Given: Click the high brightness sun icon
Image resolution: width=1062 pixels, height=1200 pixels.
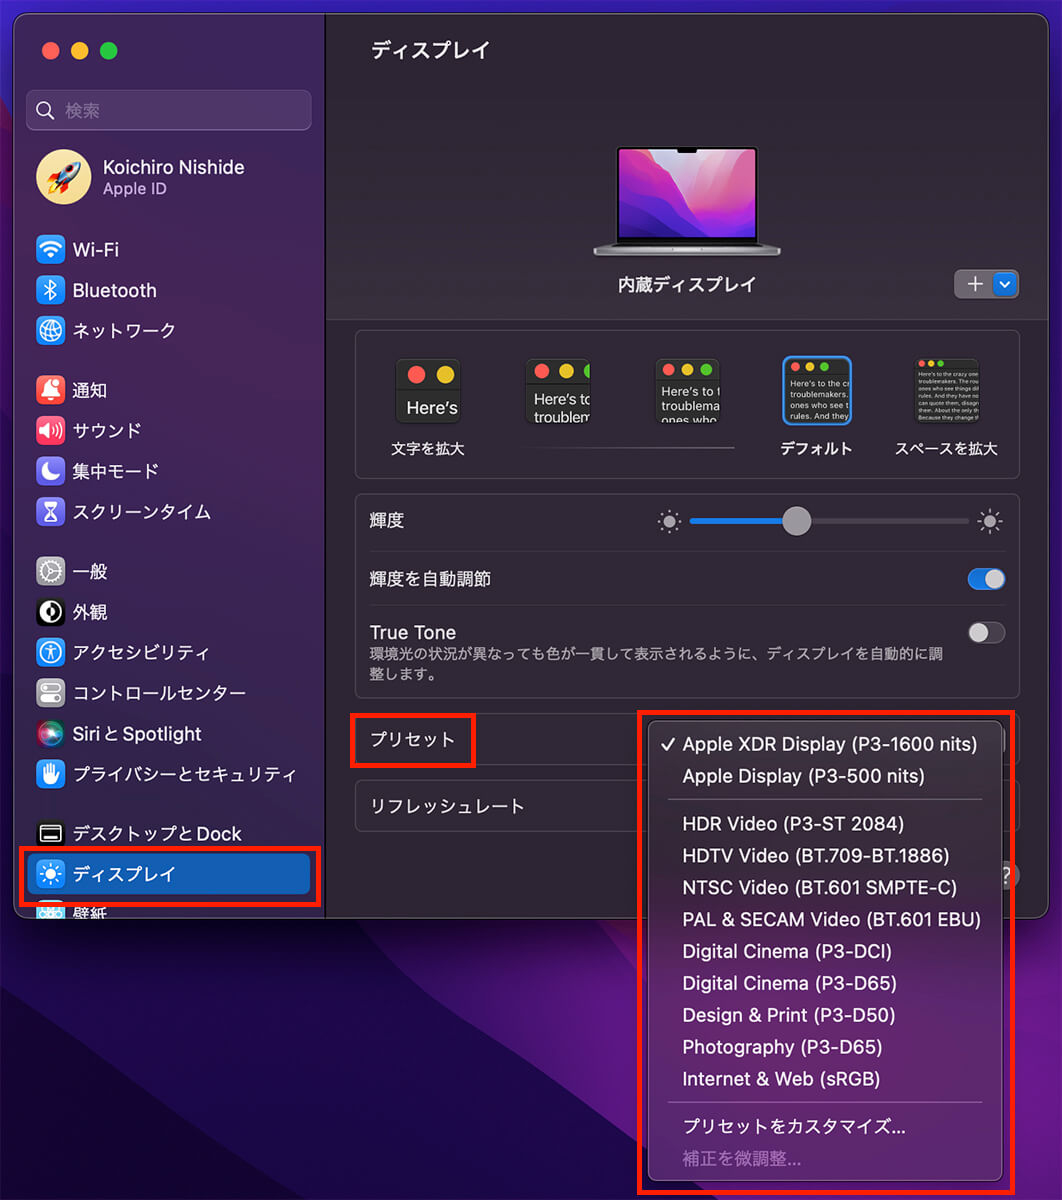Looking at the screenshot, I should point(990,521).
